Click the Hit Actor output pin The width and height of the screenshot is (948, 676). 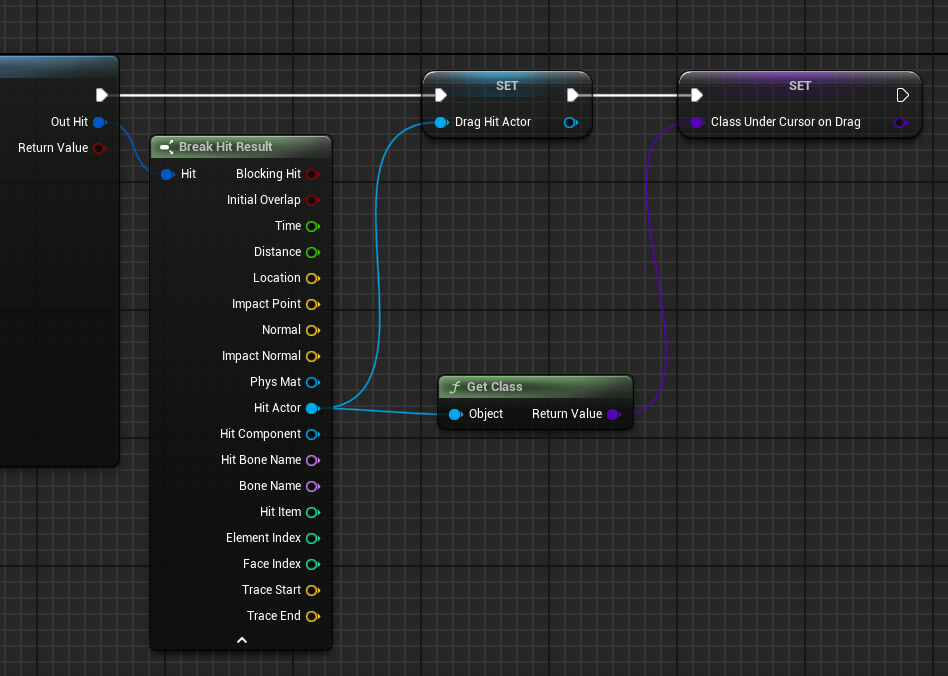click(x=312, y=408)
